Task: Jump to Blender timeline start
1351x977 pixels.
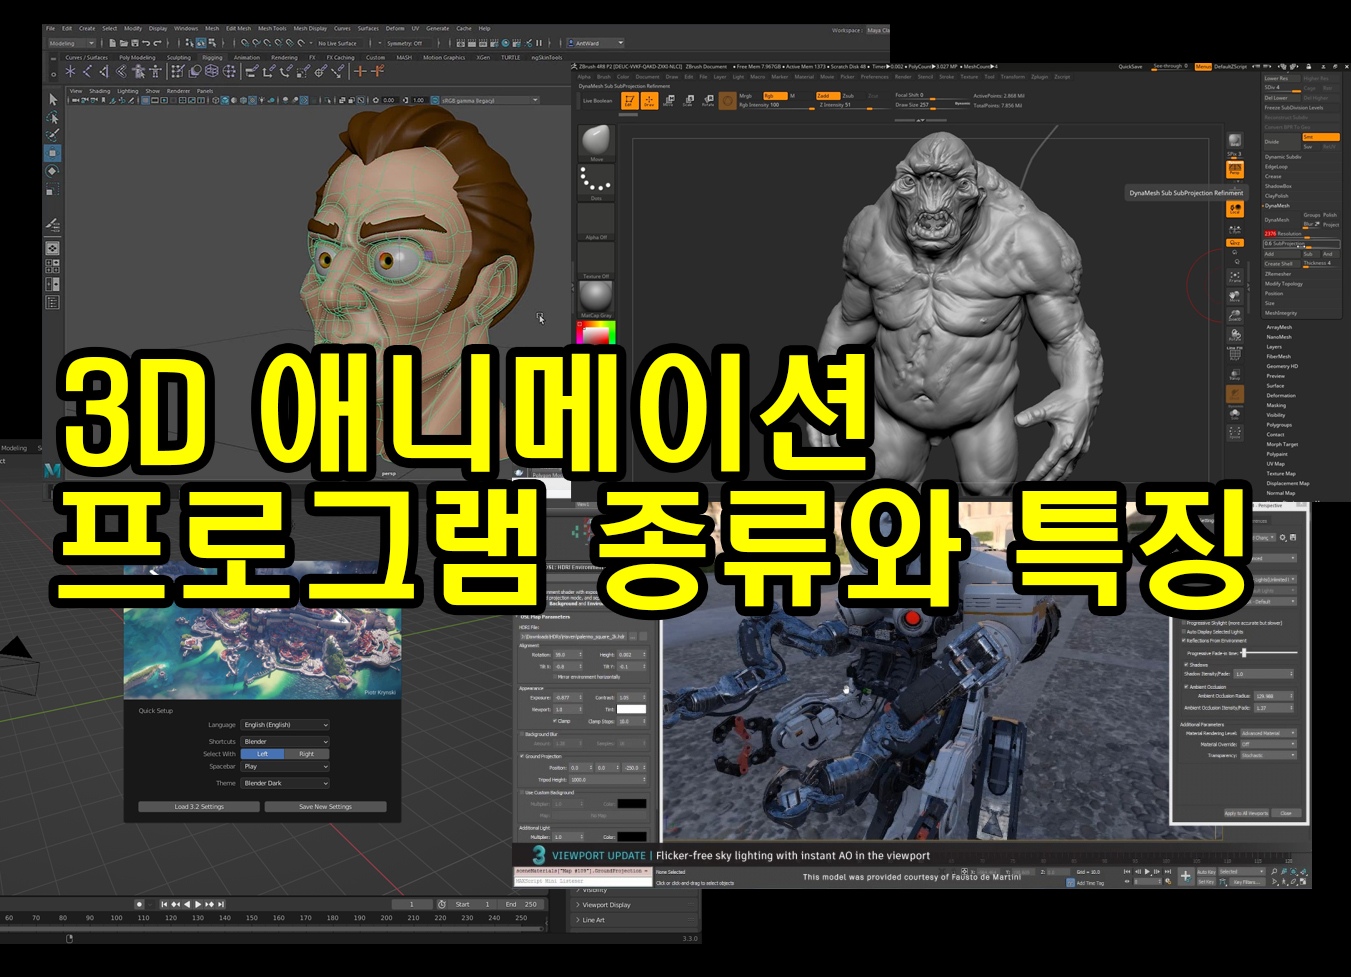Action: click(164, 904)
